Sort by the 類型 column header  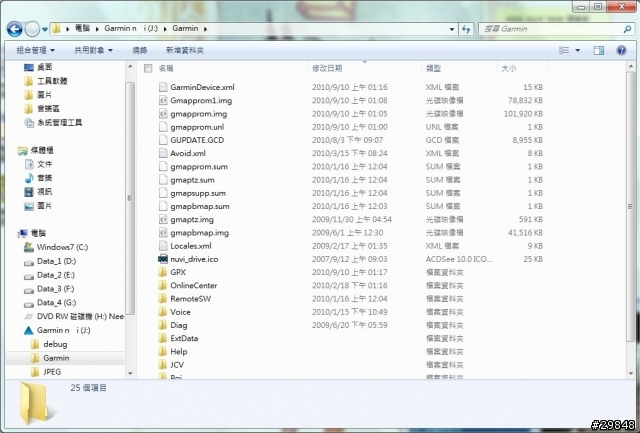(433, 68)
